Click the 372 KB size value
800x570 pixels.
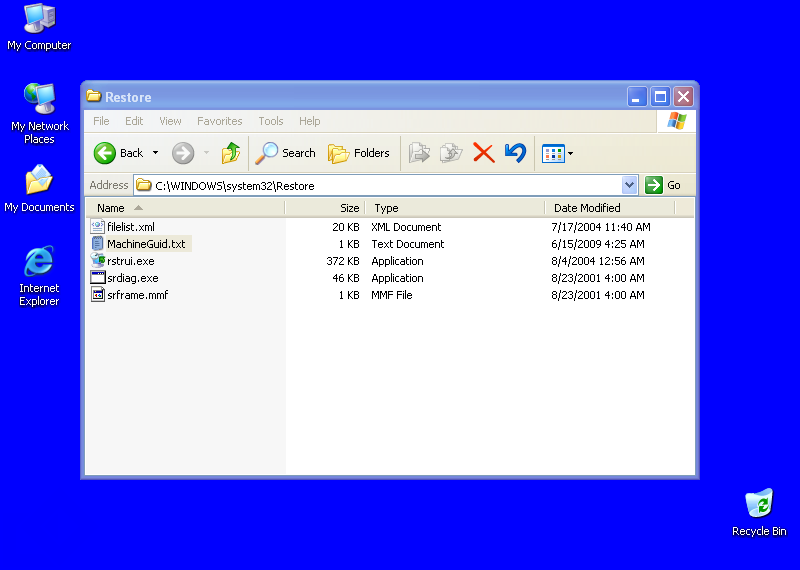pos(343,261)
